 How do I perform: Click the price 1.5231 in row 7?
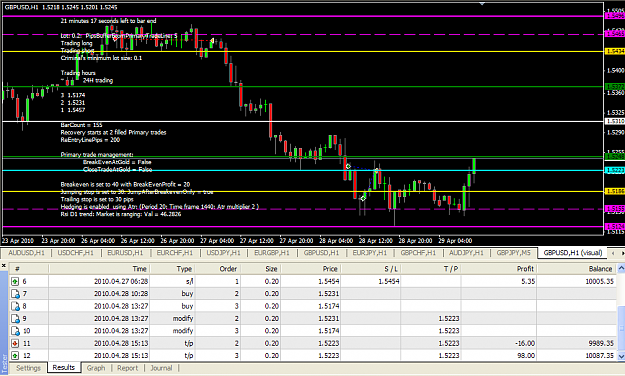[328, 294]
